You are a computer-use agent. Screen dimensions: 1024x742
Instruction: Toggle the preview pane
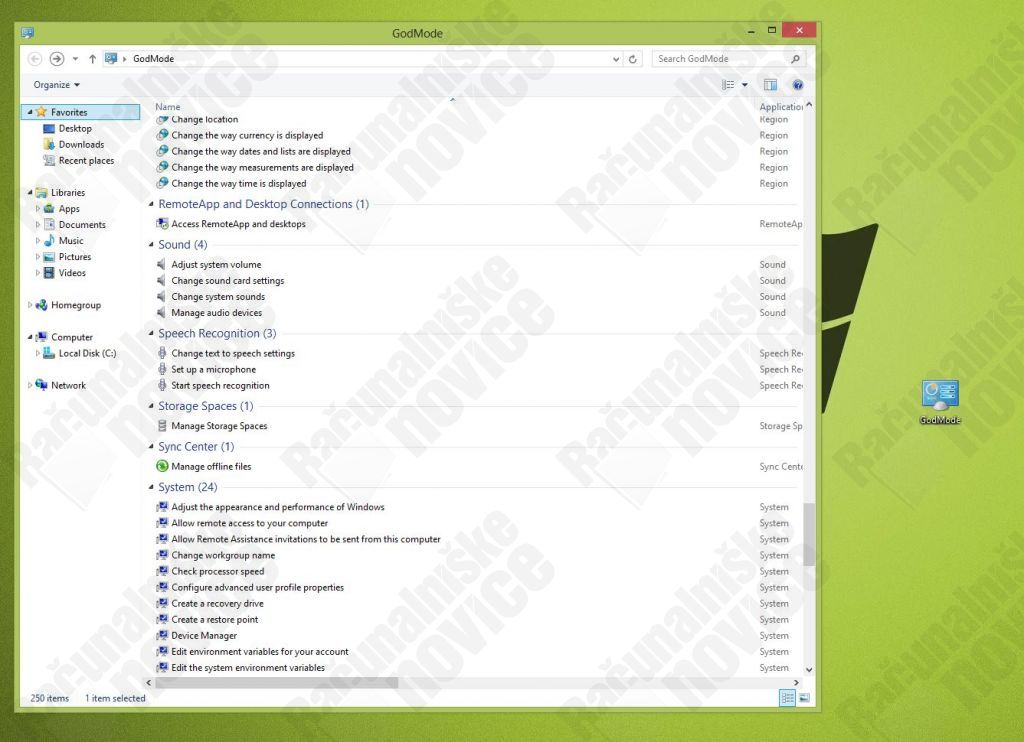(771, 85)
